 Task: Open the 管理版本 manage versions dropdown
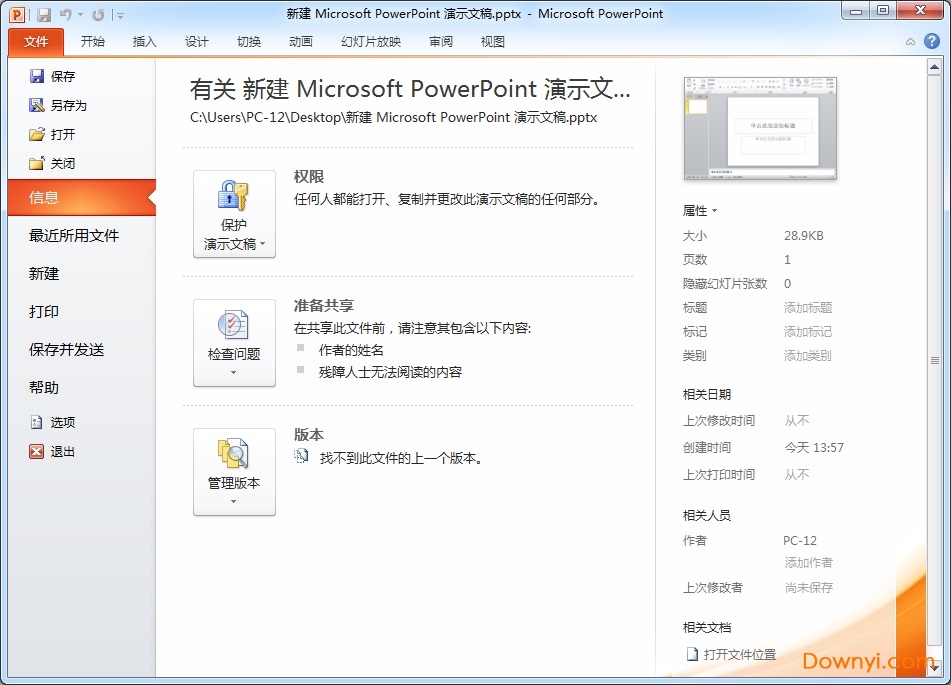[234, 471]
